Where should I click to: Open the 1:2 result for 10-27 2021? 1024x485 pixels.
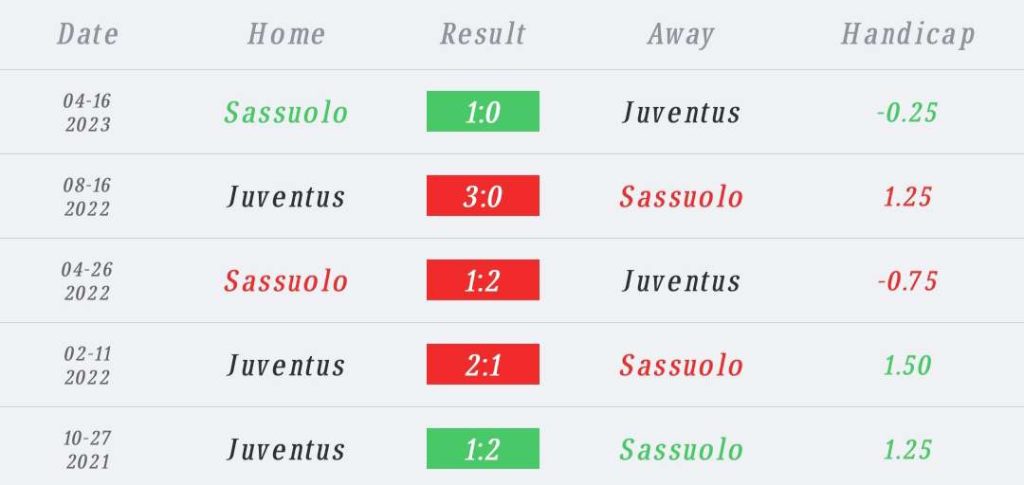pyautogui.click(x=482, y=448)
